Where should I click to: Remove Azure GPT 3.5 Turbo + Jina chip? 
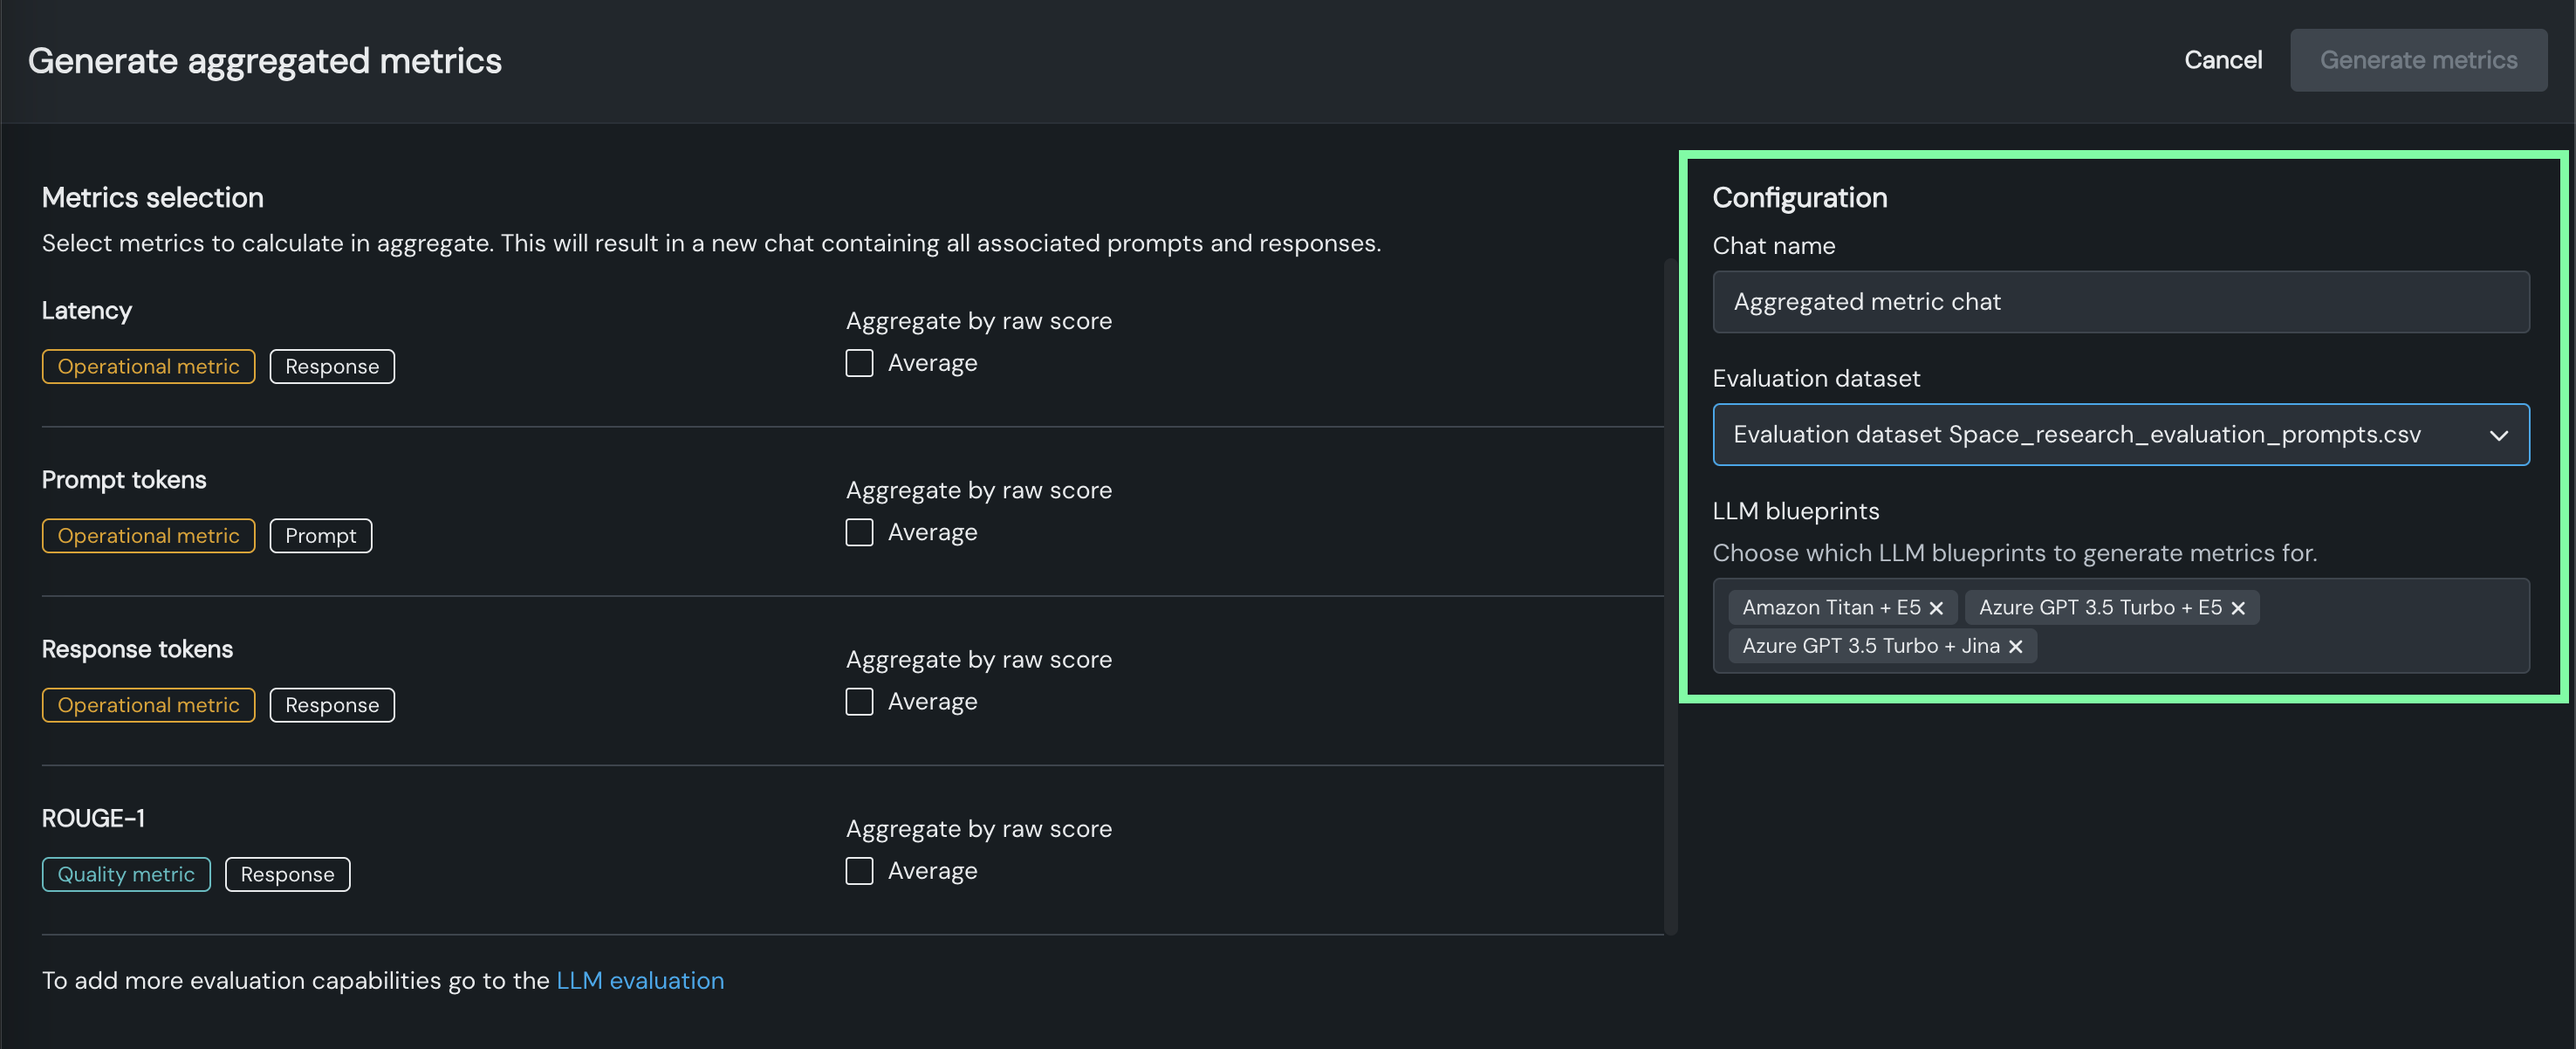tap(2016, 647)
